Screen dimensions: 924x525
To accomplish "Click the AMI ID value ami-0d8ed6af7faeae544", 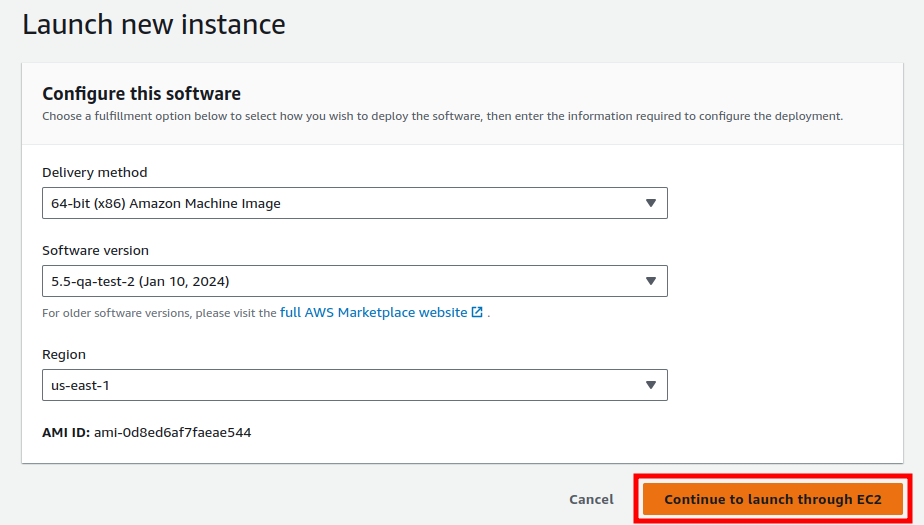I will (173, 432).
